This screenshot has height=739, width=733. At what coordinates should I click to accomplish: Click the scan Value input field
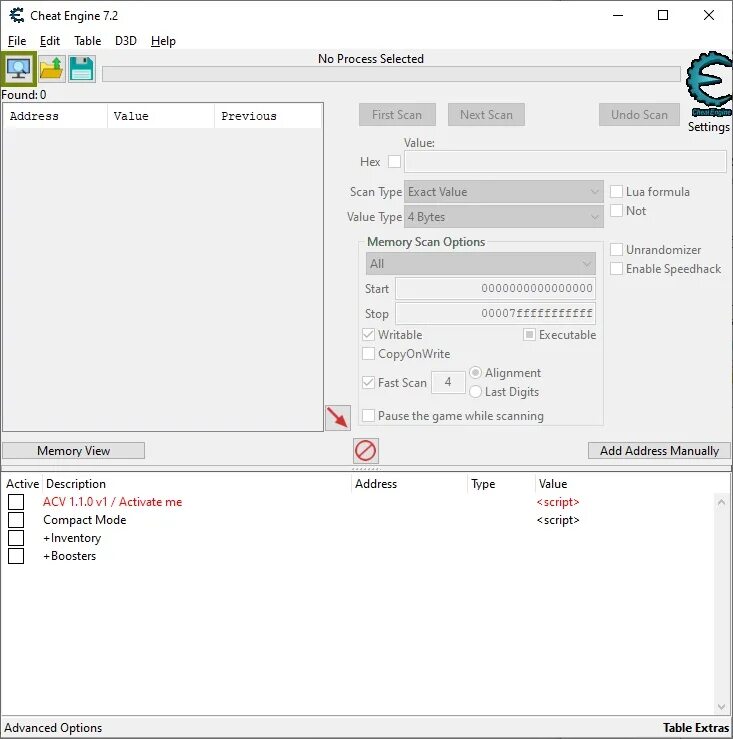565,162
